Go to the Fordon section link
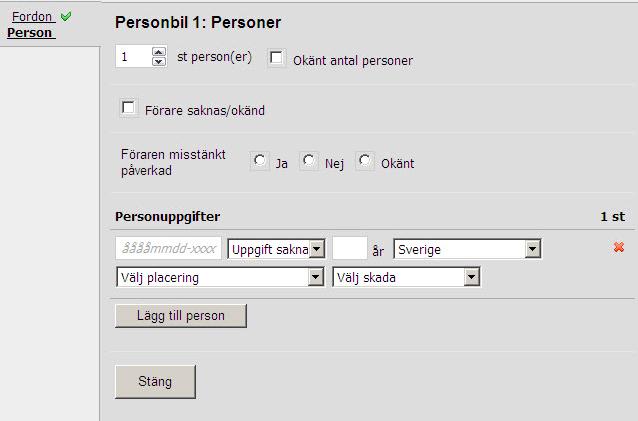 (x=32, y=17)
